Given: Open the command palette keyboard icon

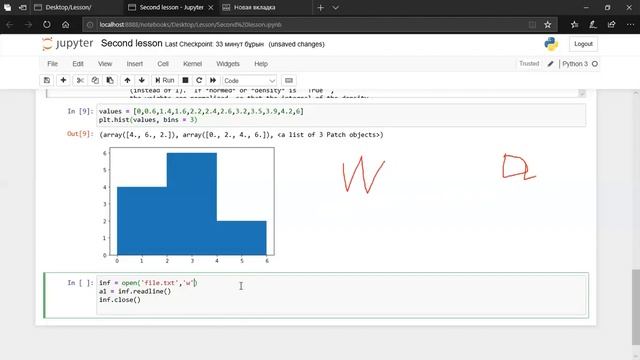Looking at the screenshot, I should pos(289,80).
